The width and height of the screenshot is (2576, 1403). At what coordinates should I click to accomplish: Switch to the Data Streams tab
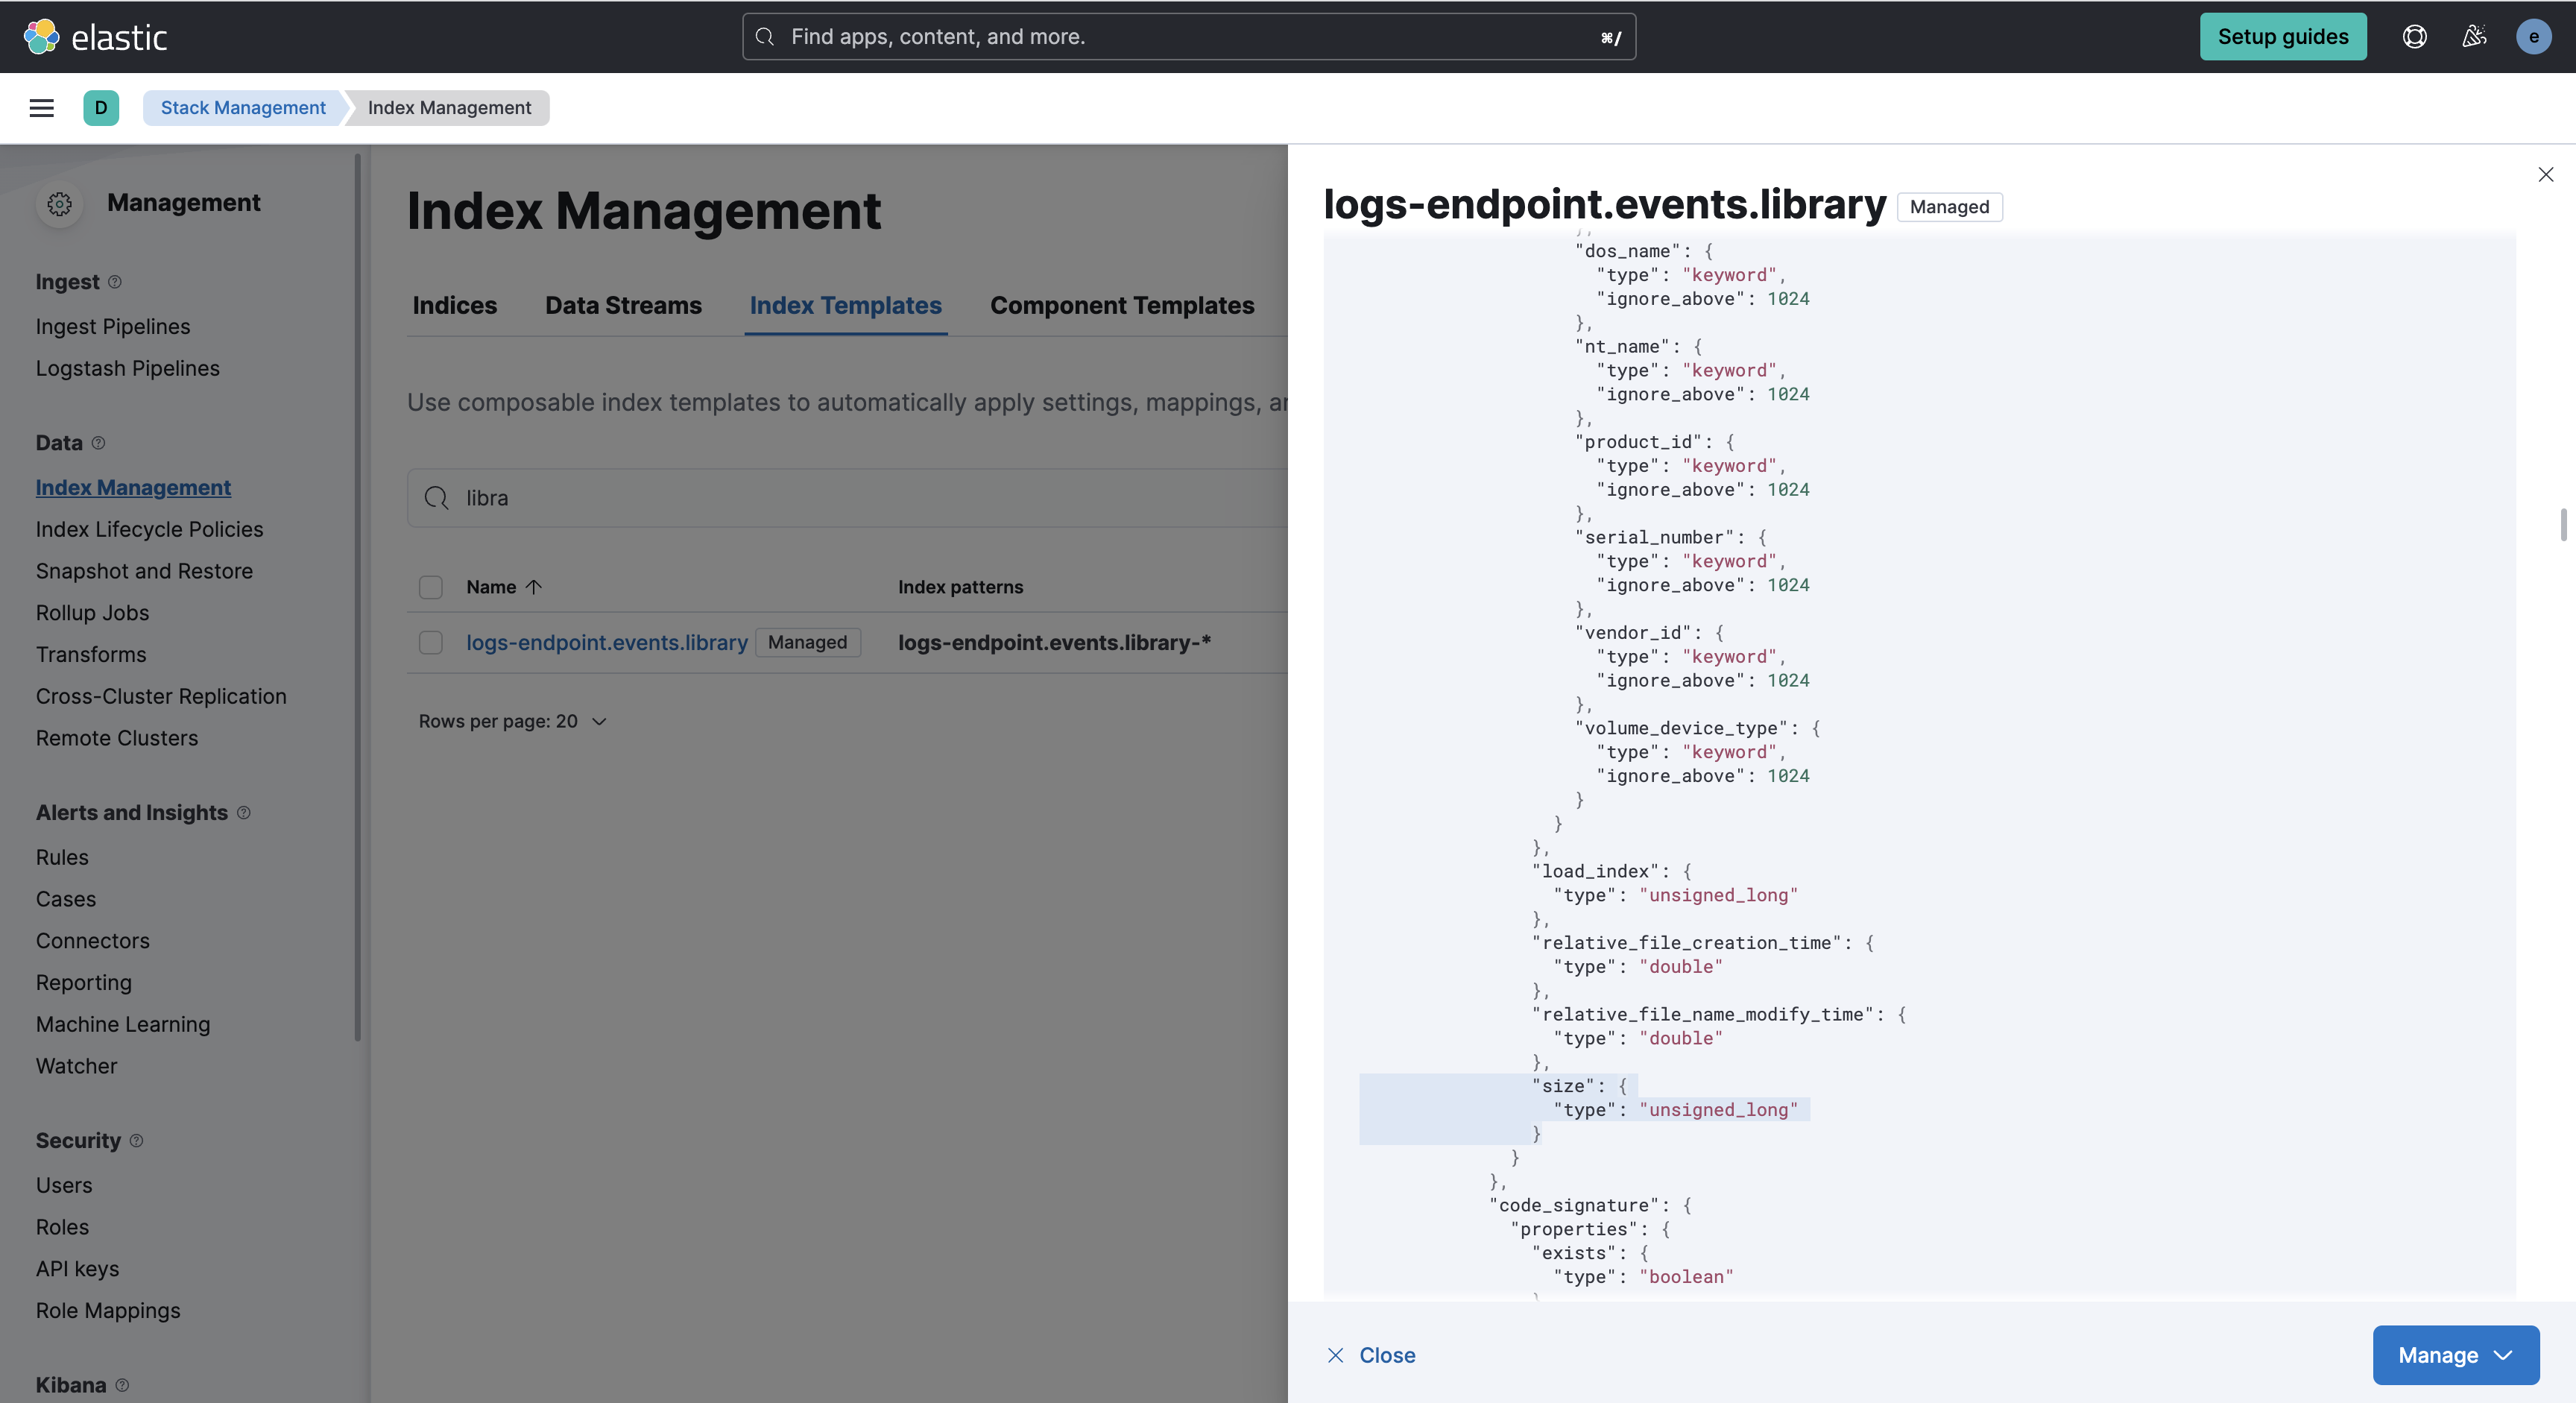(623, 305)
